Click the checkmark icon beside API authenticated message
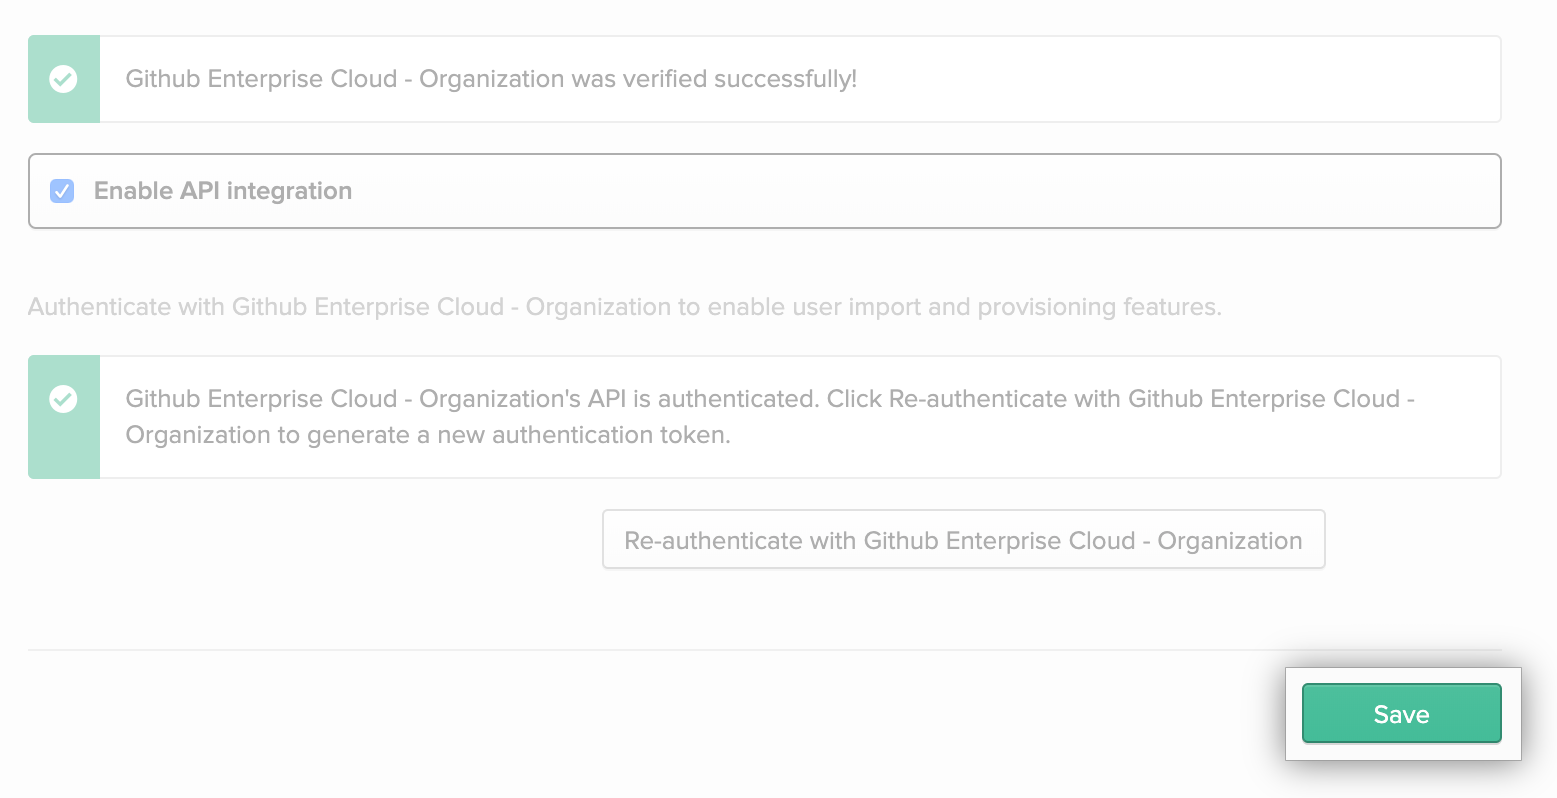 pyautogui.click(x=63, y=399)
